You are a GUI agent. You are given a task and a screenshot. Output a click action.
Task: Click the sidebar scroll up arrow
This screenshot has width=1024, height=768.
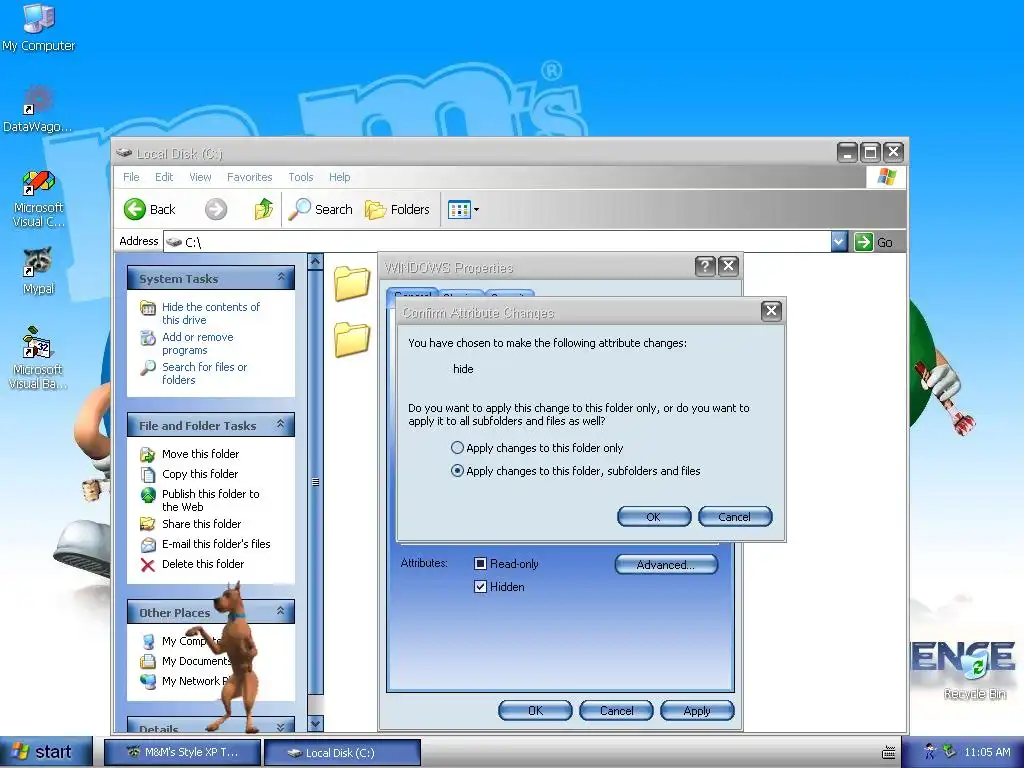point(315,262)
